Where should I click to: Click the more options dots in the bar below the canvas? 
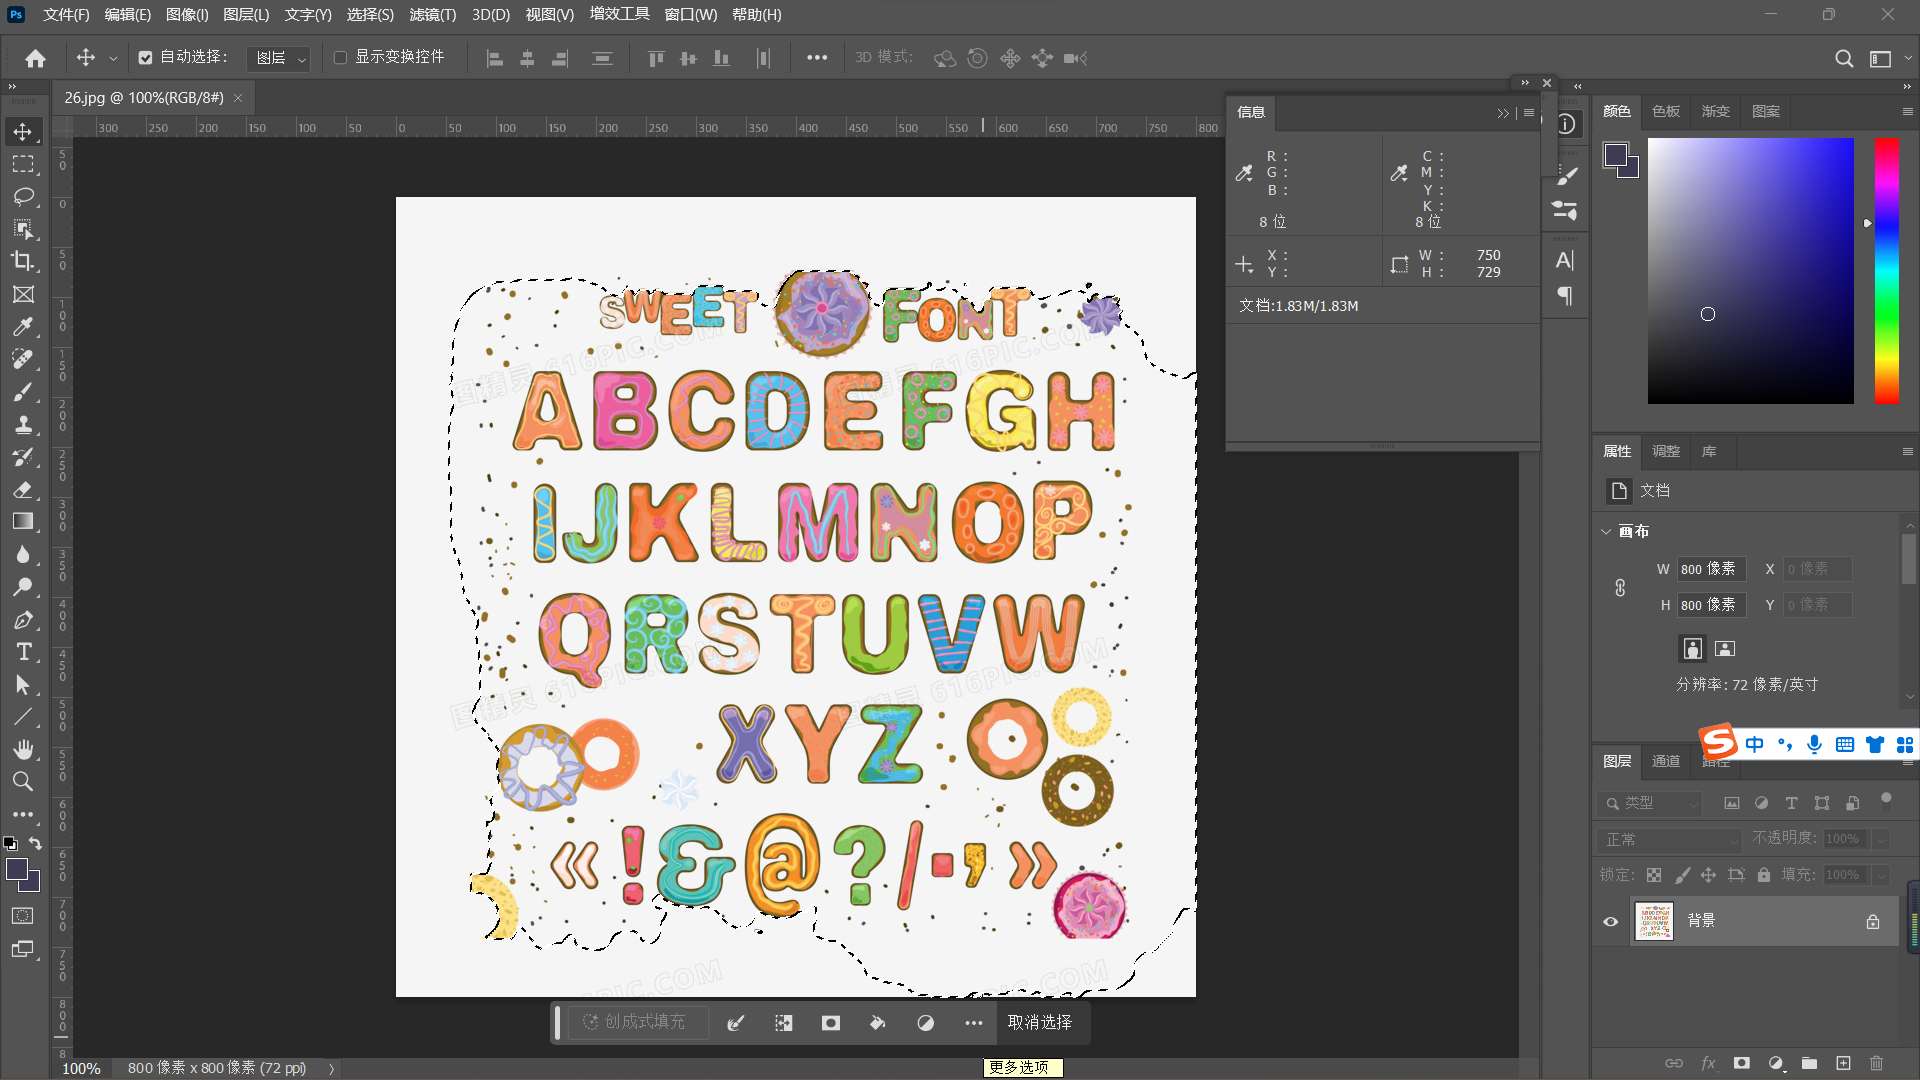click(974, 1023)
